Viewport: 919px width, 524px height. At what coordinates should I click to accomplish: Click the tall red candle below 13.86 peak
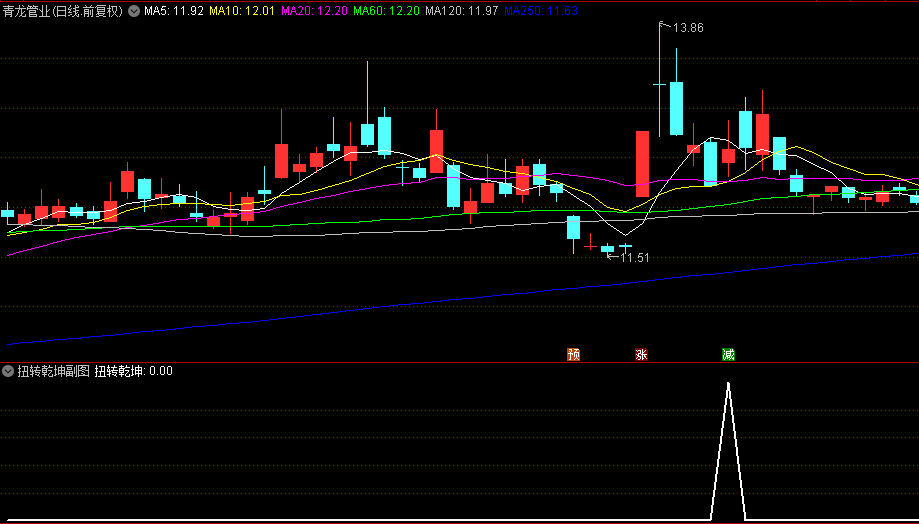(x=642, y=164)
